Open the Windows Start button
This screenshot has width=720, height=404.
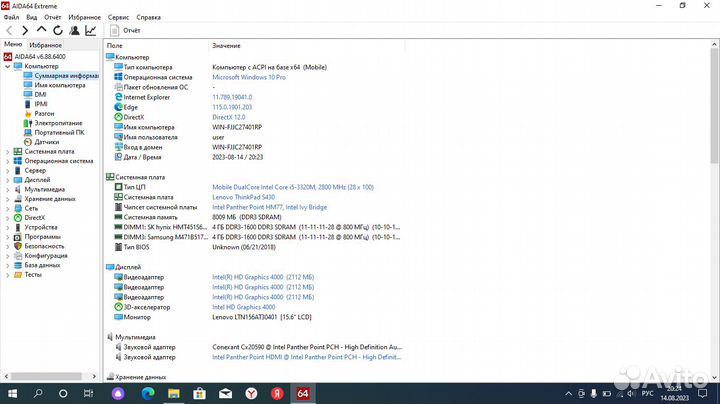(x=12, y=393)
